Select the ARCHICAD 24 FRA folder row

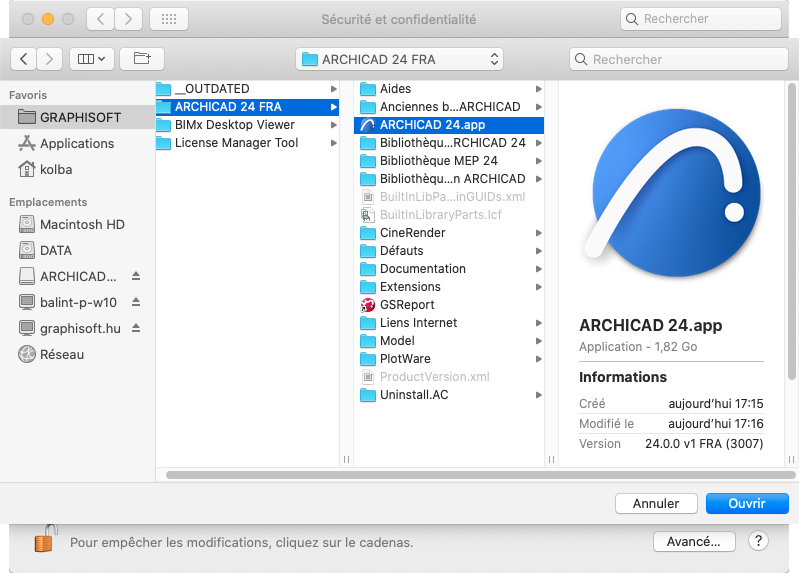247,107
